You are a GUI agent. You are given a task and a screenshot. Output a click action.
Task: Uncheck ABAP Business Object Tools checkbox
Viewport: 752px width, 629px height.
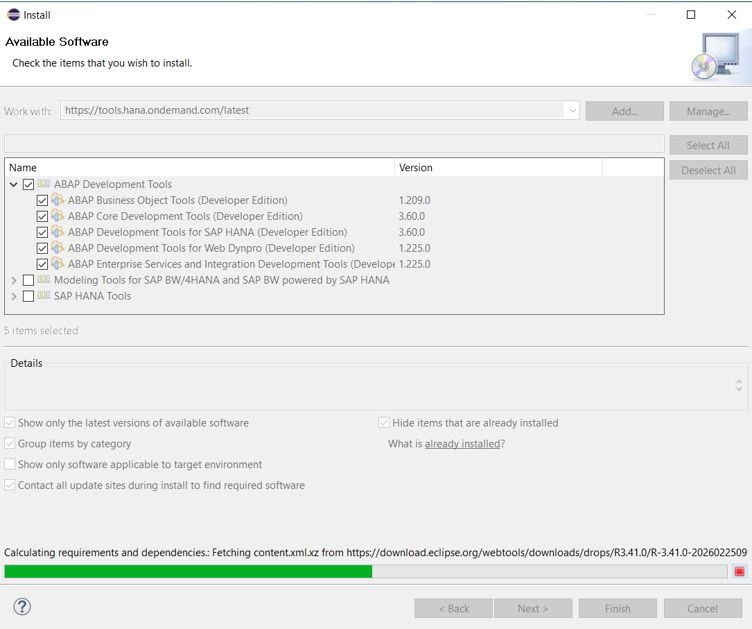pyautogui.click(x=42, y=200)
